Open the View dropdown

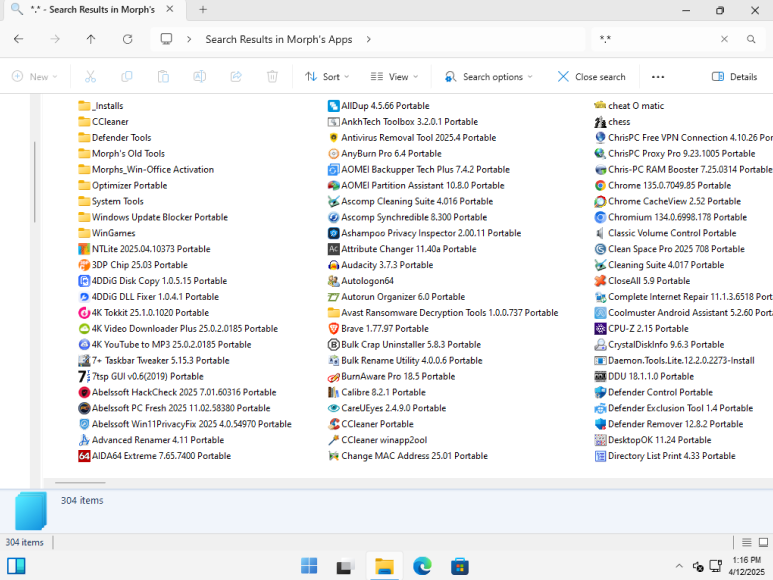click(x=394, y=77)
